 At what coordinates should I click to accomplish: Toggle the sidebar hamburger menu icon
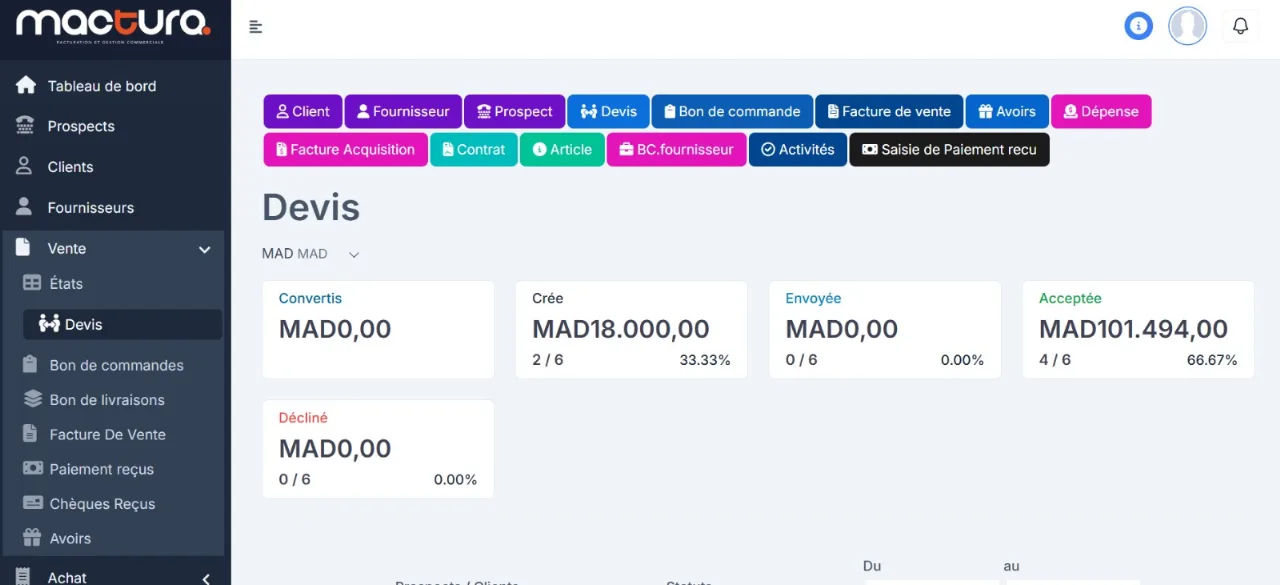[256, 27]
